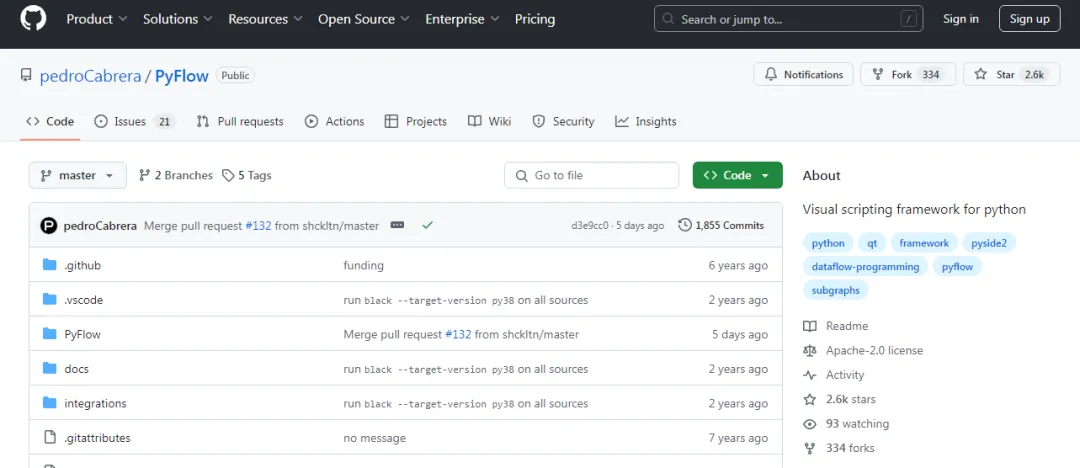
Task: Open the Resources dropdown menu
Action: click(x=266, y=19)
